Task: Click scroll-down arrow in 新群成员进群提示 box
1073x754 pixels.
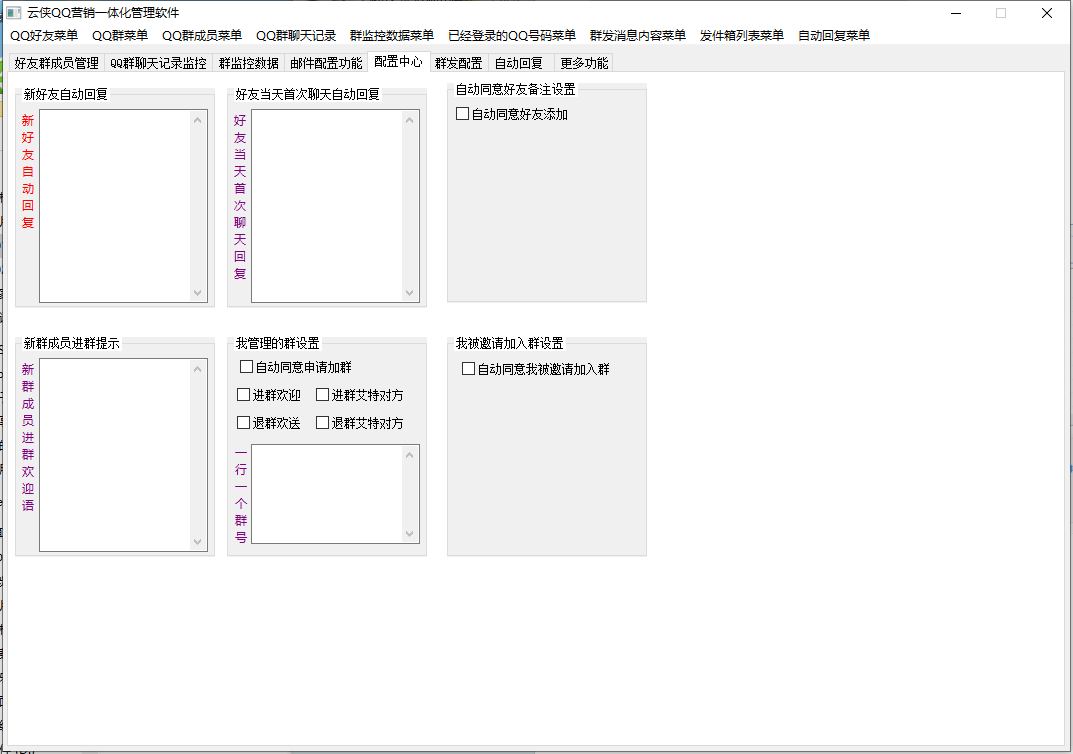Action: (198, 542)
